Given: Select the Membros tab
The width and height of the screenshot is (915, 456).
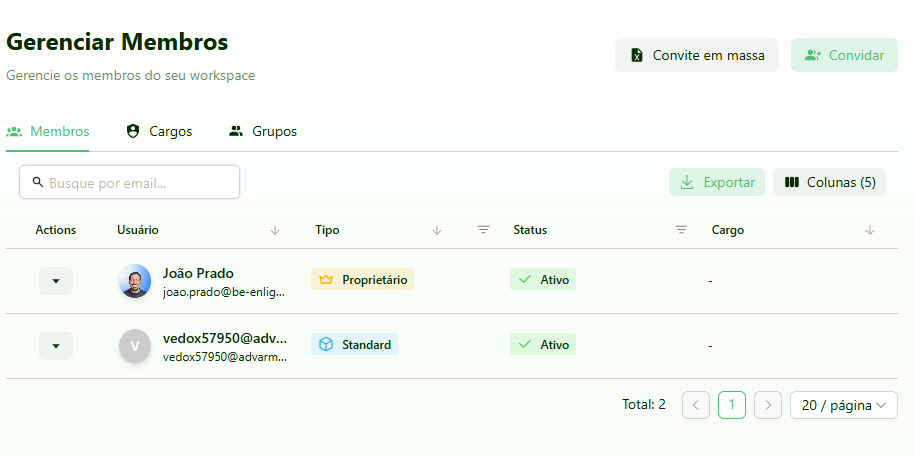Looking at the screenshot, I should click(x=48, y=131).
